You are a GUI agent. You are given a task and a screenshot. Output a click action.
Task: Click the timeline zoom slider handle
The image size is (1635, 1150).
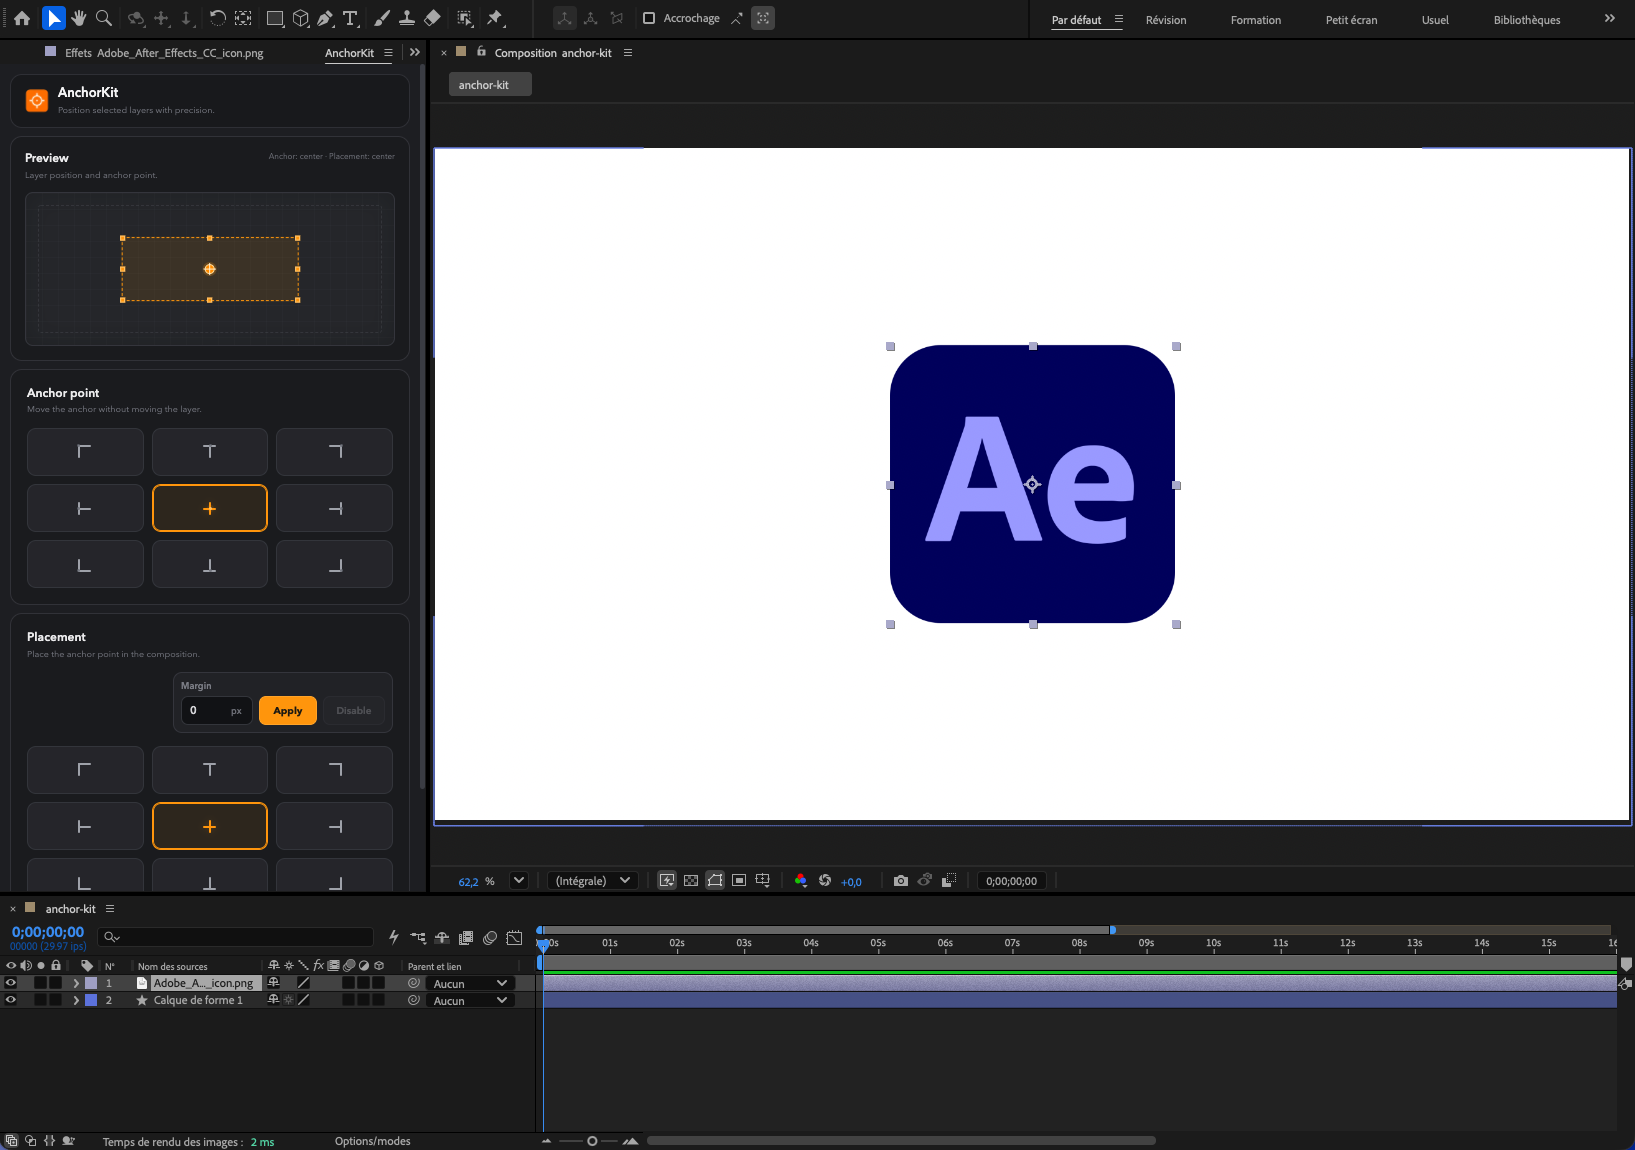[592, 1141]
